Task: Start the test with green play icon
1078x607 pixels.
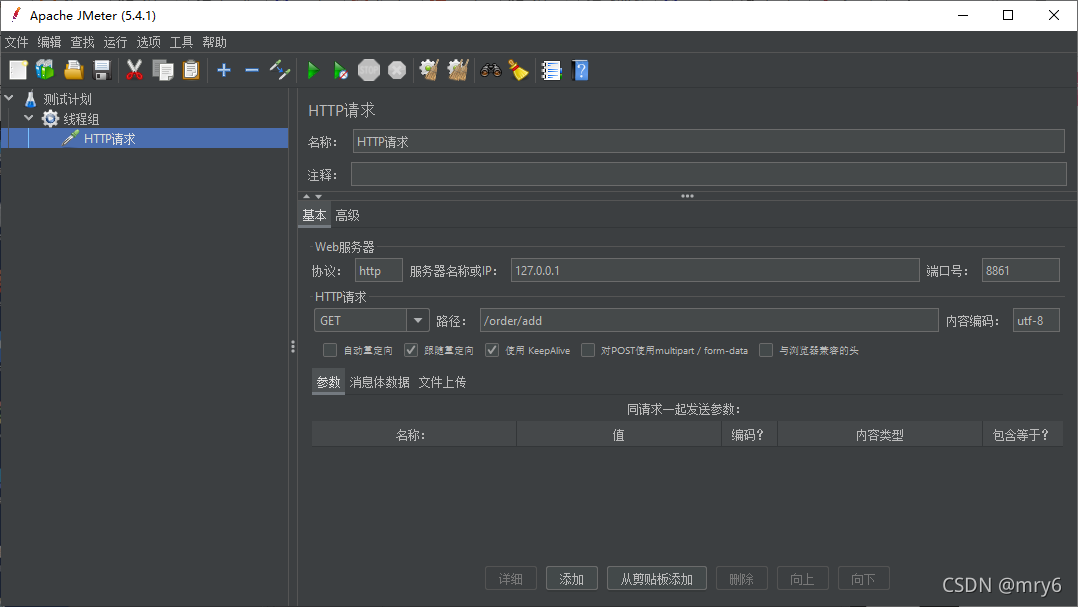Action: pos(313,70)
